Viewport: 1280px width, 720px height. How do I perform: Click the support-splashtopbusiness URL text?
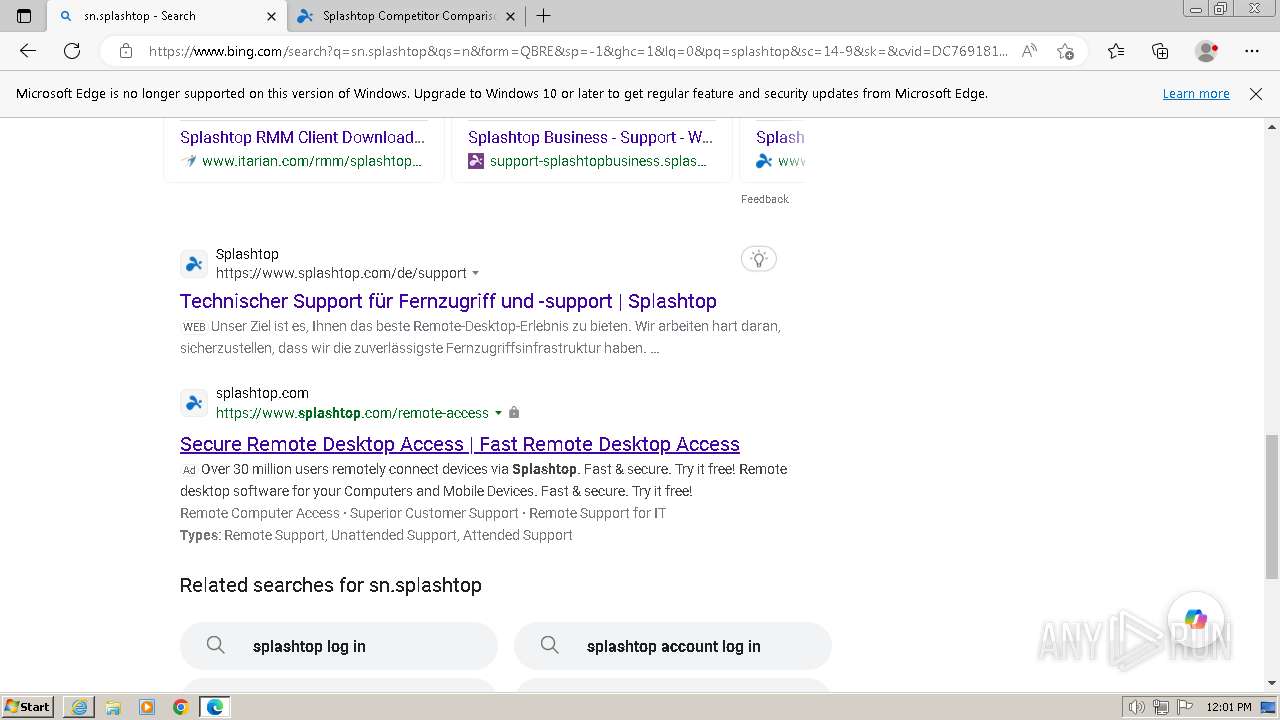pyautogui.click(x=598, y=161)
